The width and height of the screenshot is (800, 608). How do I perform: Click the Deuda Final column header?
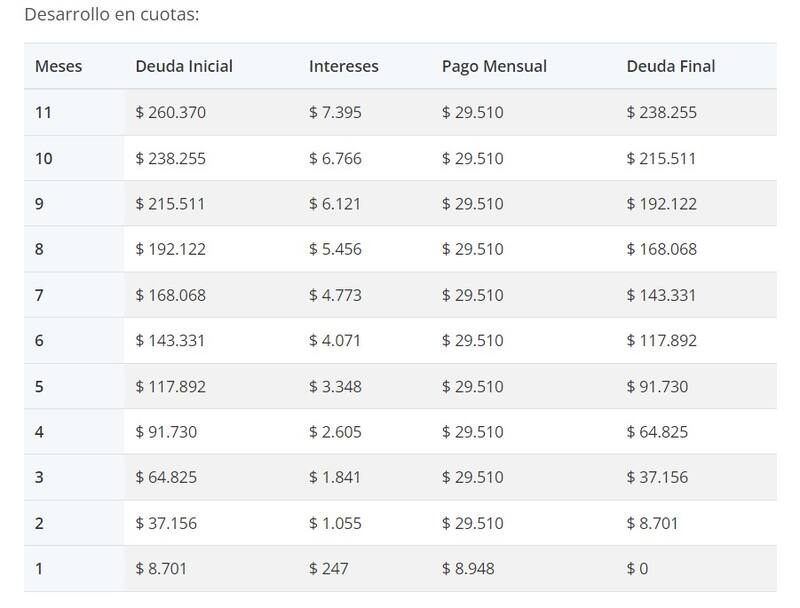click(x=670, y=67)
